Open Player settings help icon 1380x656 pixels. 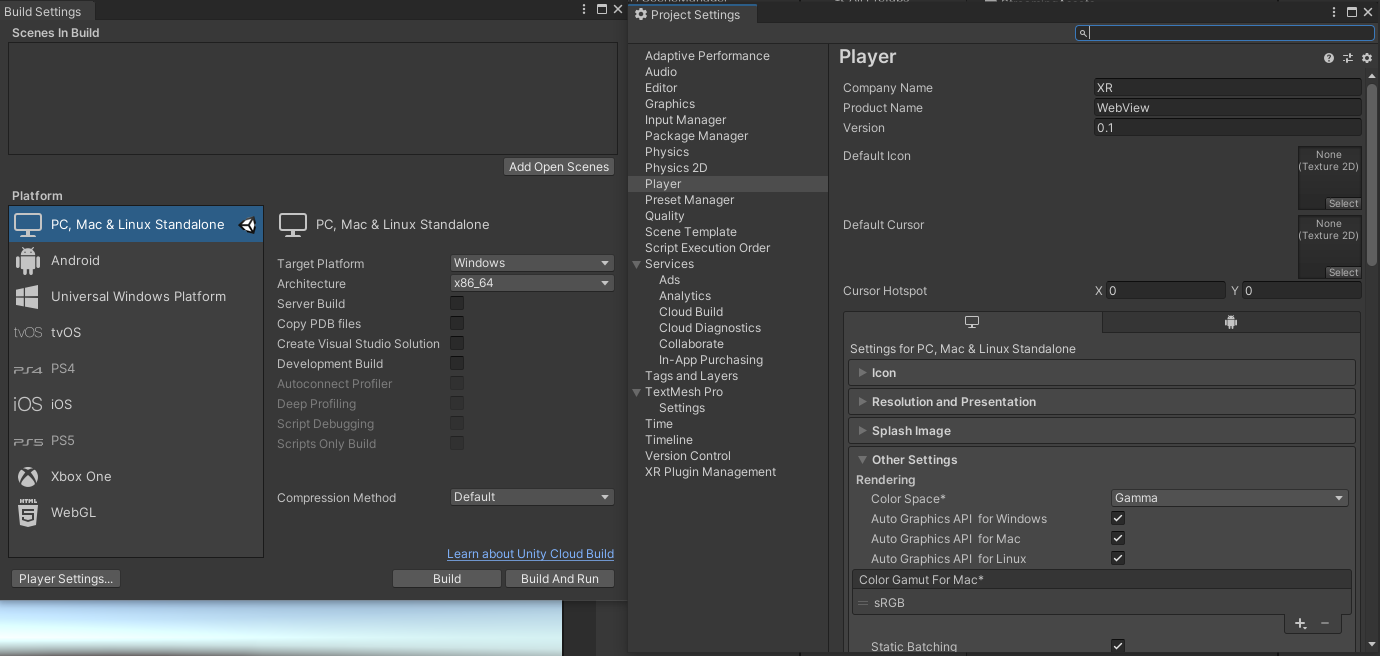click(x=1329, y=58)
